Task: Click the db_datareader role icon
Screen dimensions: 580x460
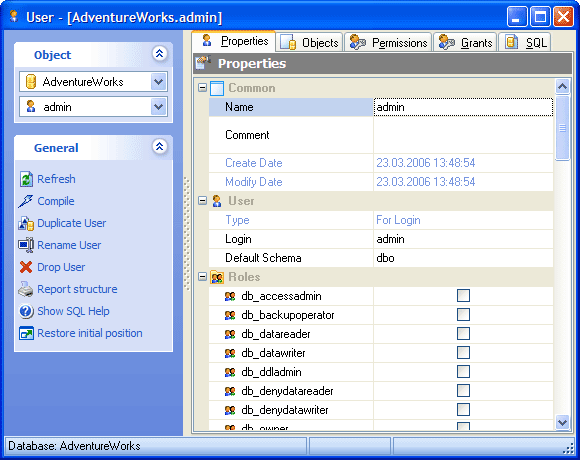Action: (x=230, y=334)
